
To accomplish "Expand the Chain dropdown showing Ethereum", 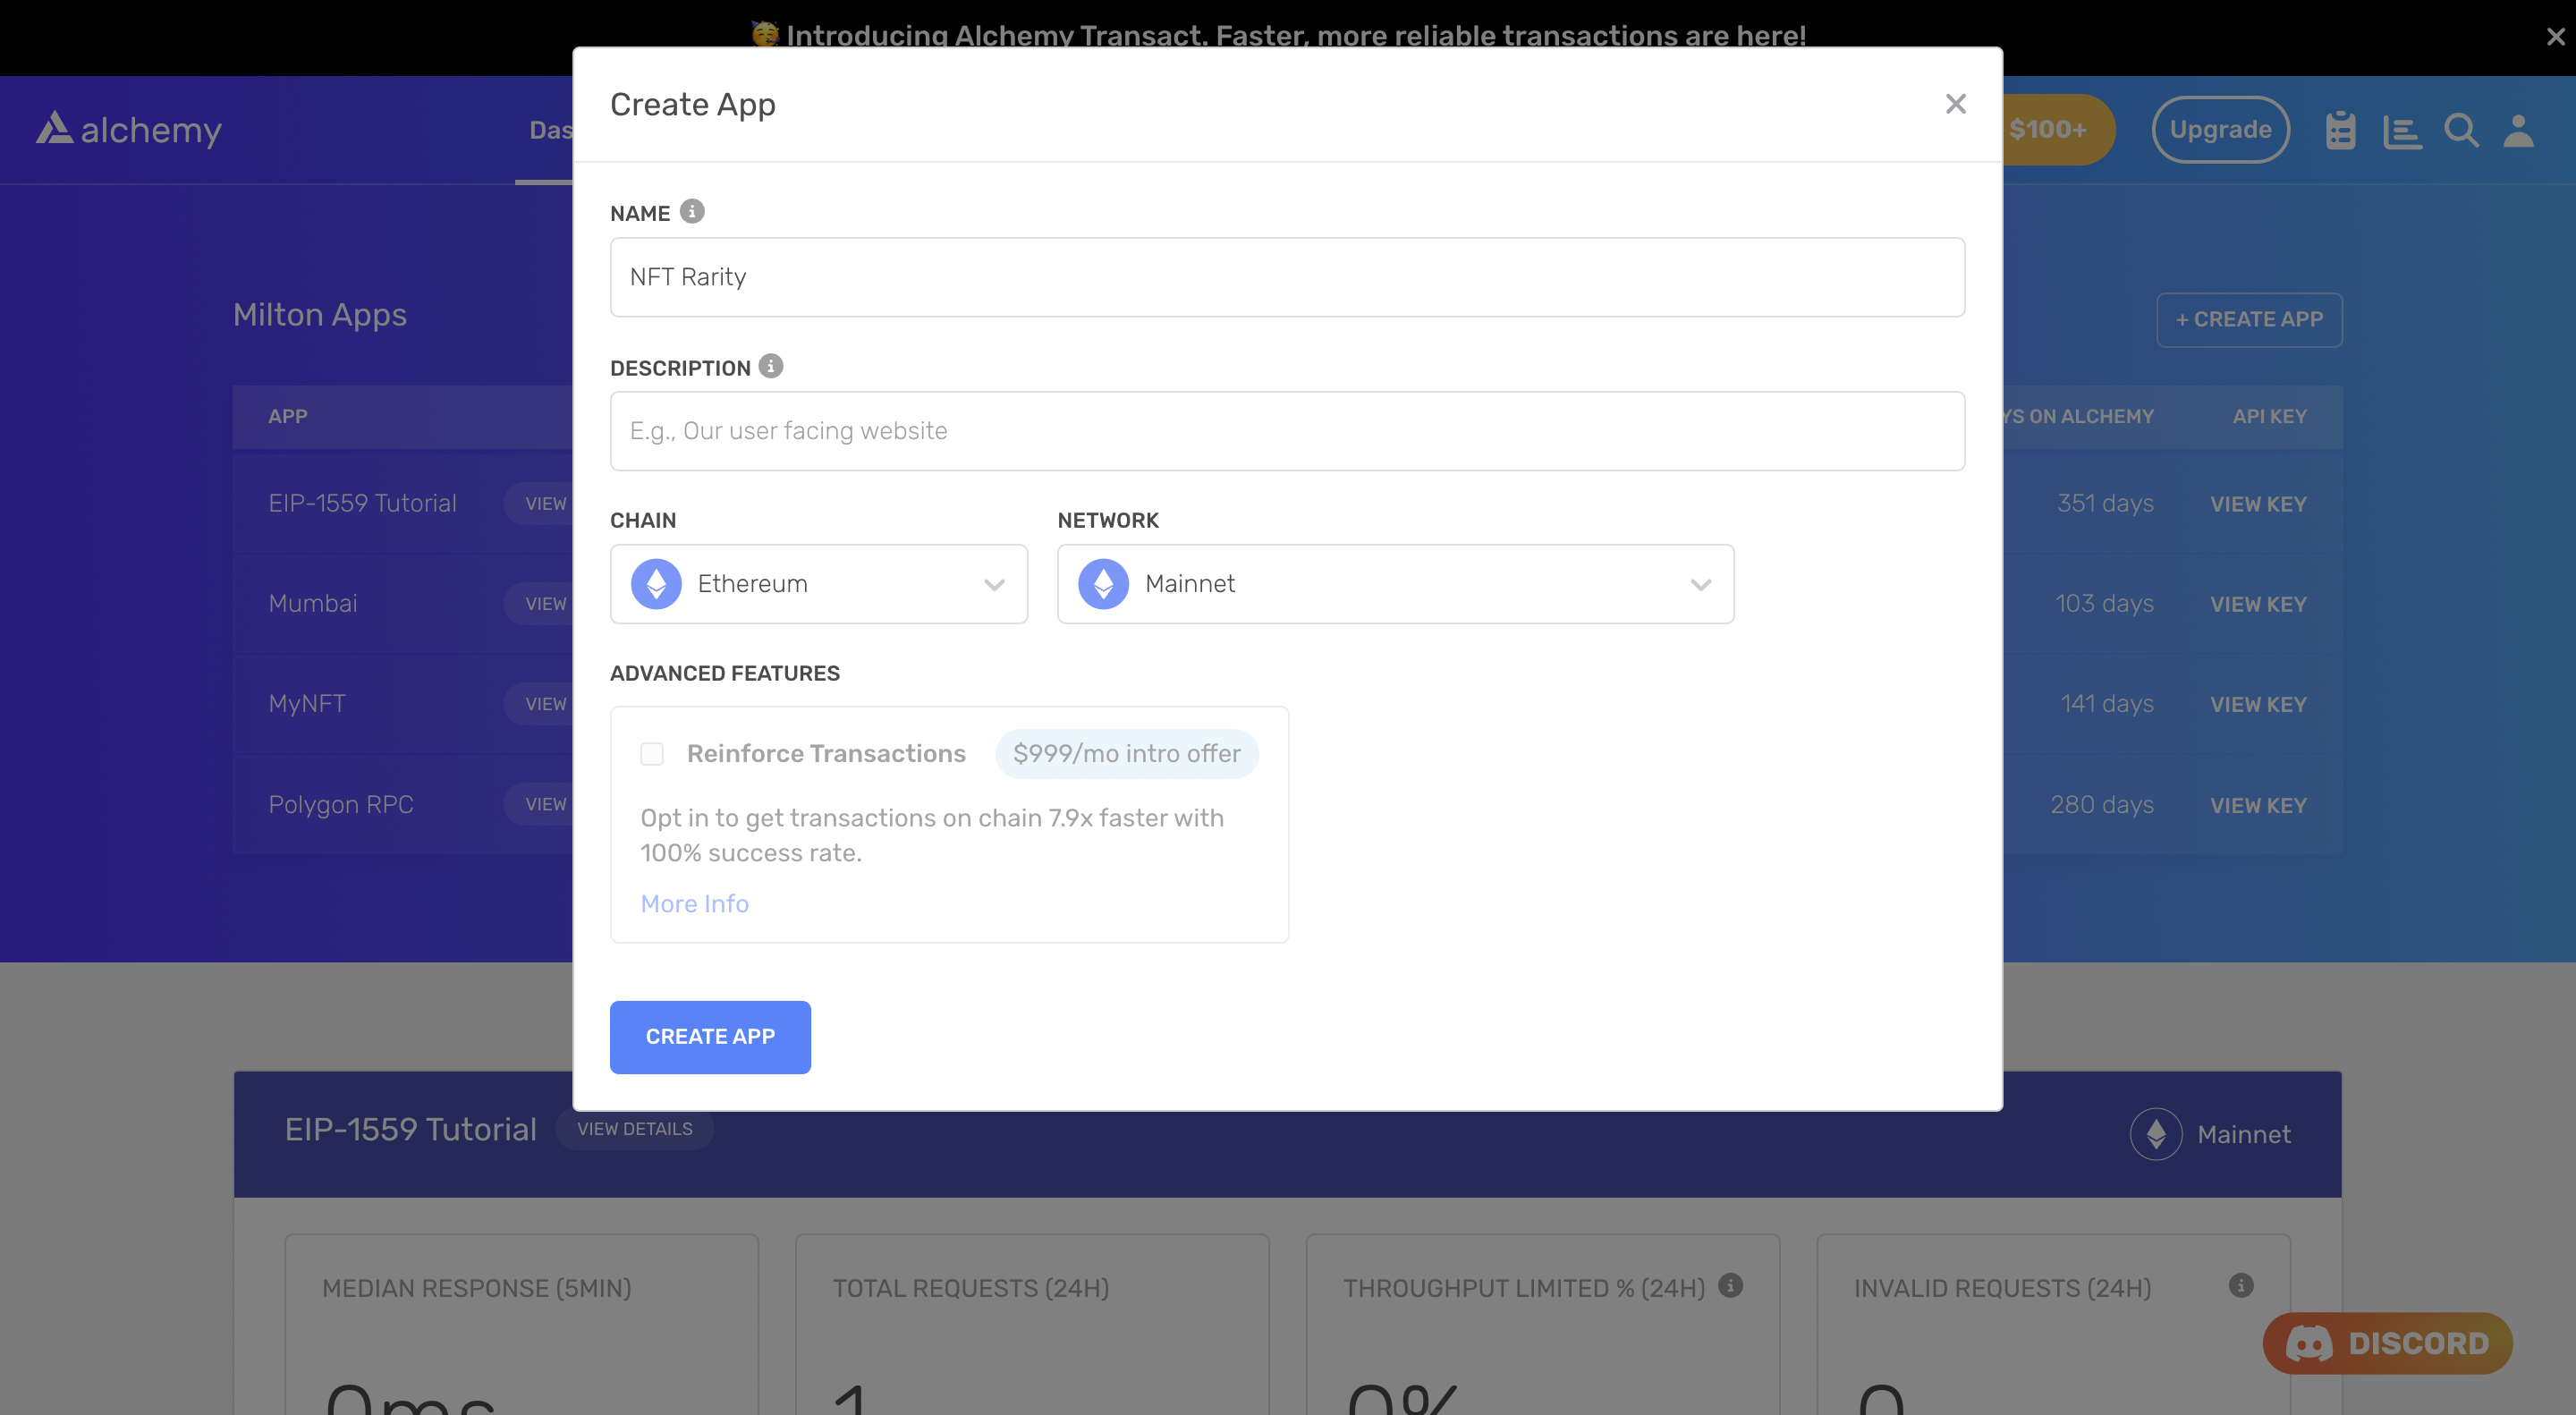I will pos(818,584).
